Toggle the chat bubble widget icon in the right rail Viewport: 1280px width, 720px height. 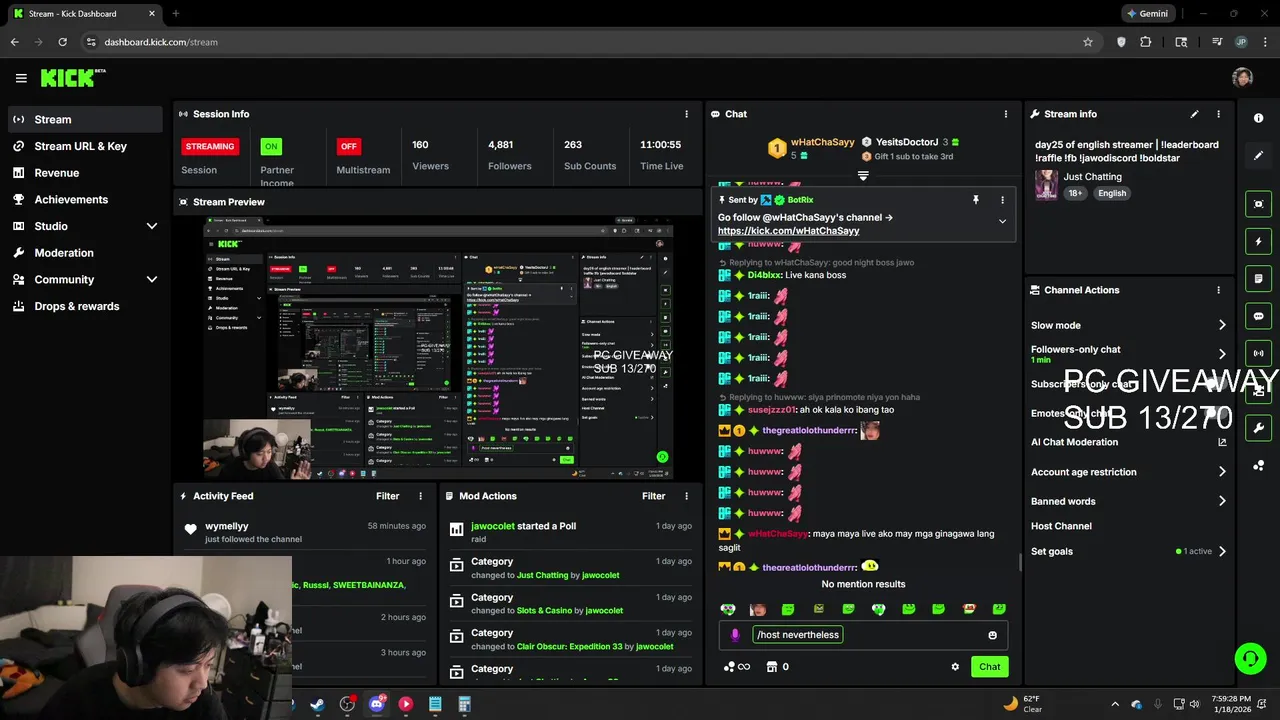point(1258,316)
